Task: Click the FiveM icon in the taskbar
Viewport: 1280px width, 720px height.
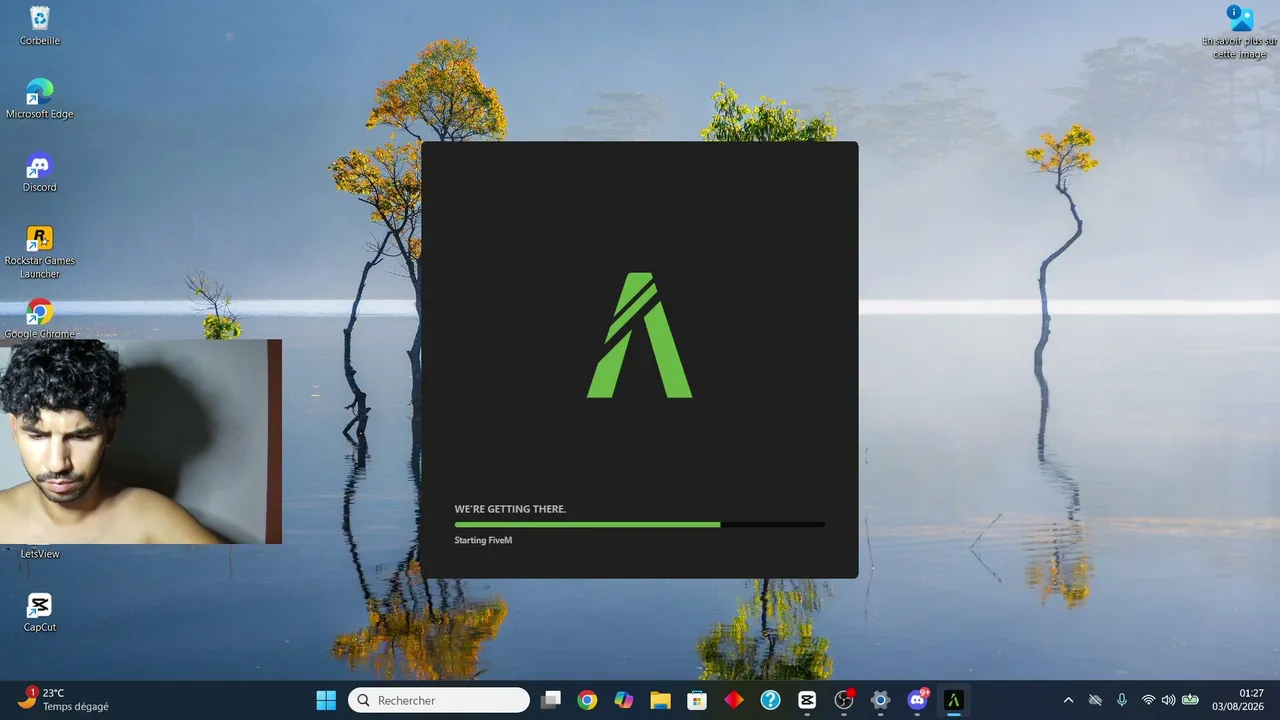Action: [x=954, y=700]
